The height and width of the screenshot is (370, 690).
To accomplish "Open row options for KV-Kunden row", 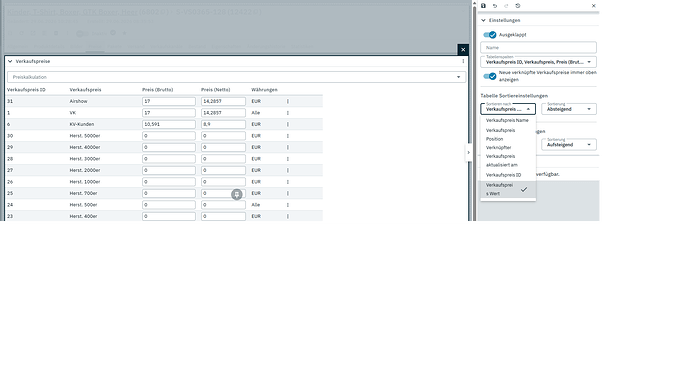I will click(x=288, y=124).
